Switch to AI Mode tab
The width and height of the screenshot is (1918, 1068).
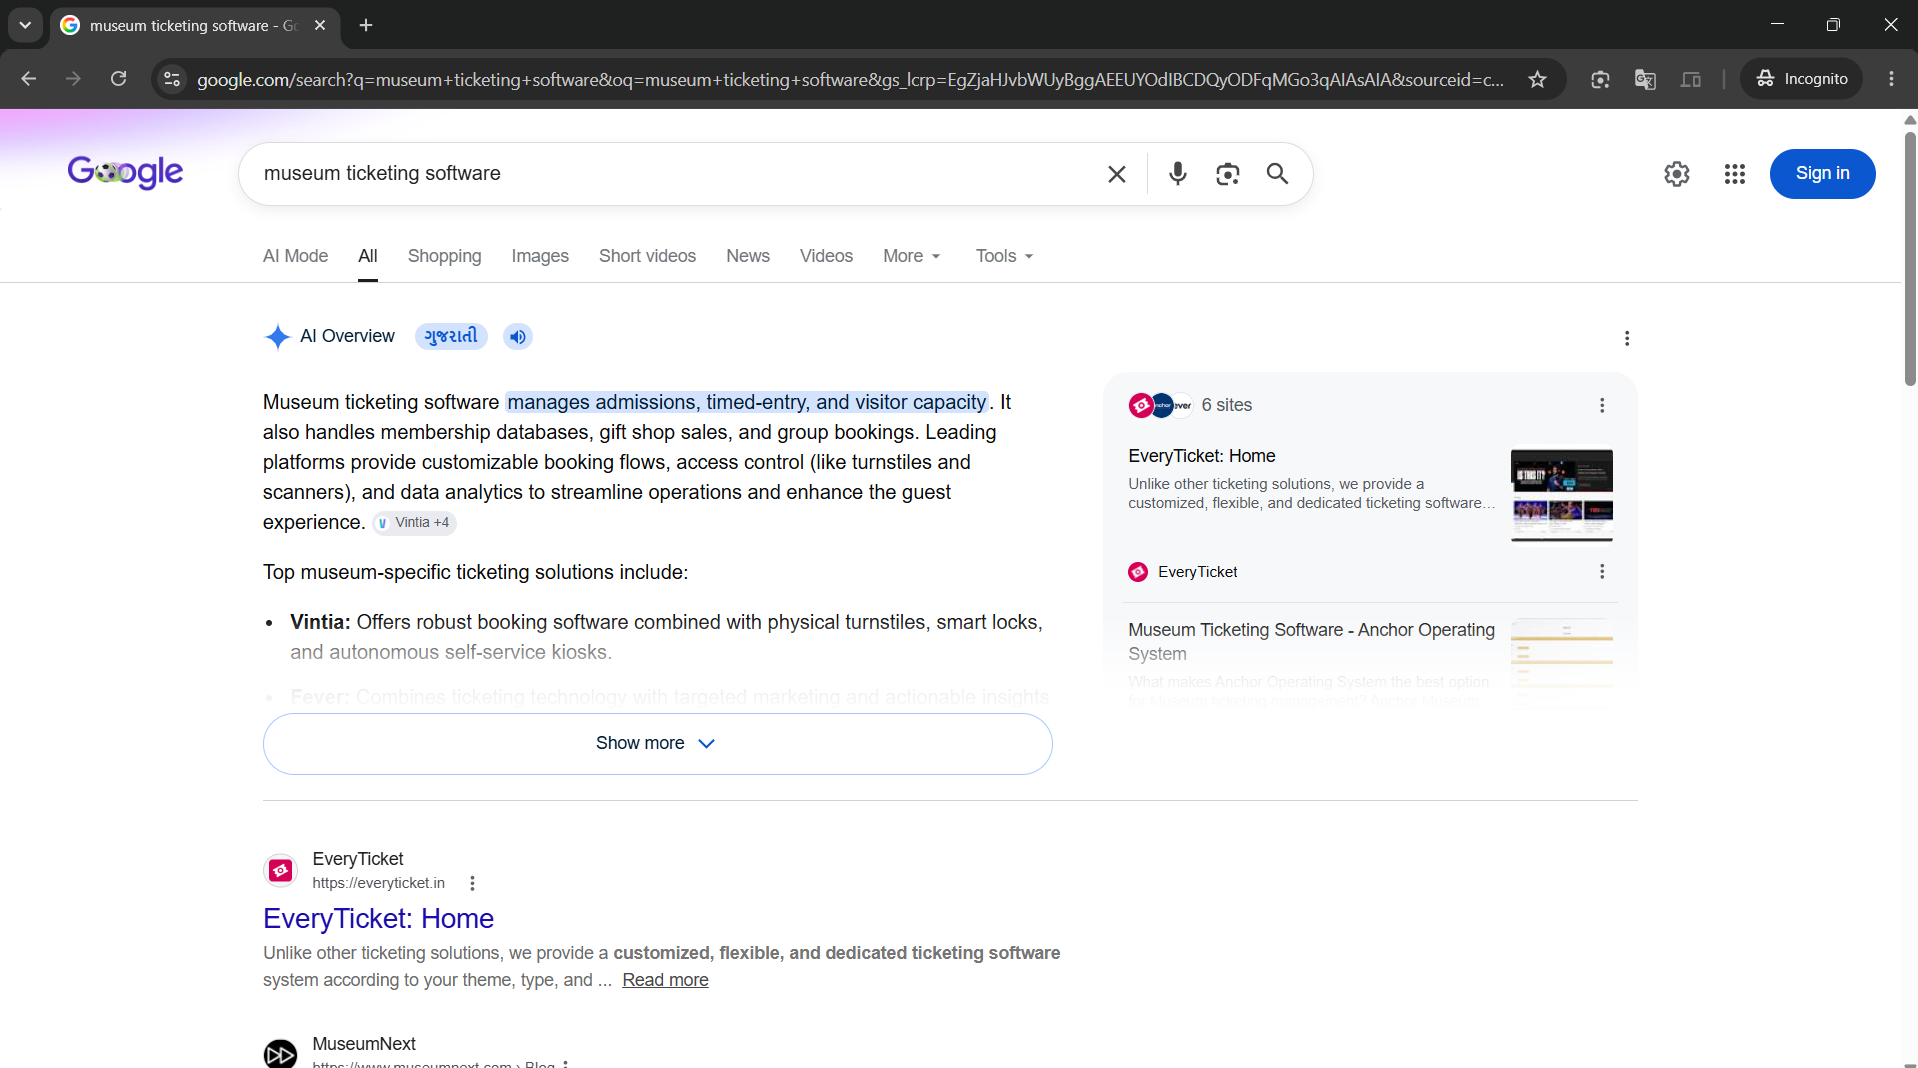coord(295,256)
